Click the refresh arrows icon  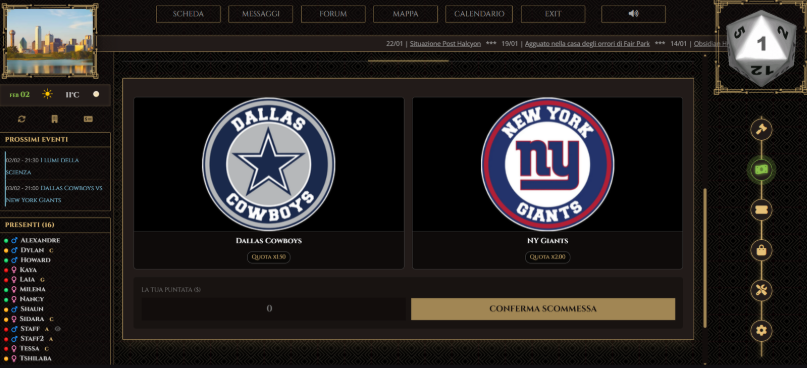[x=22, y=119]
